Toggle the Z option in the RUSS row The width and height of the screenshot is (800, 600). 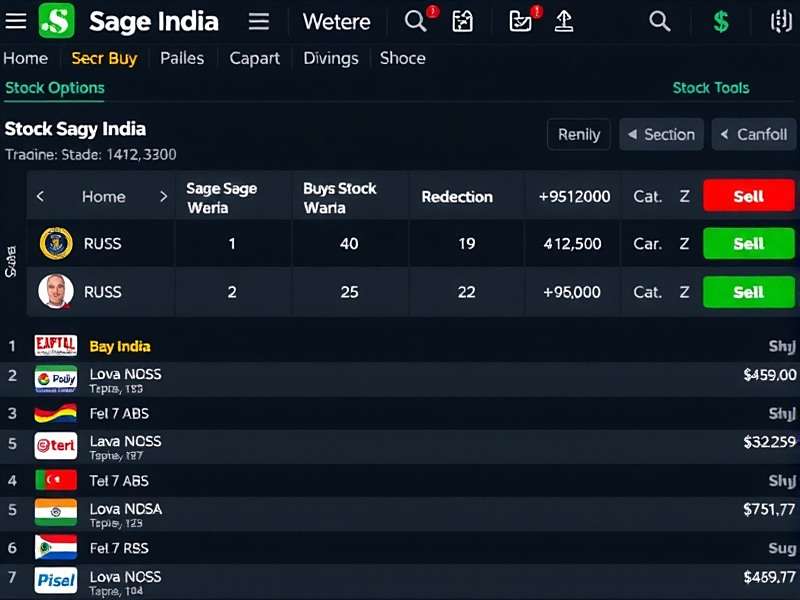pyautogui.click(x=685, y=243)
